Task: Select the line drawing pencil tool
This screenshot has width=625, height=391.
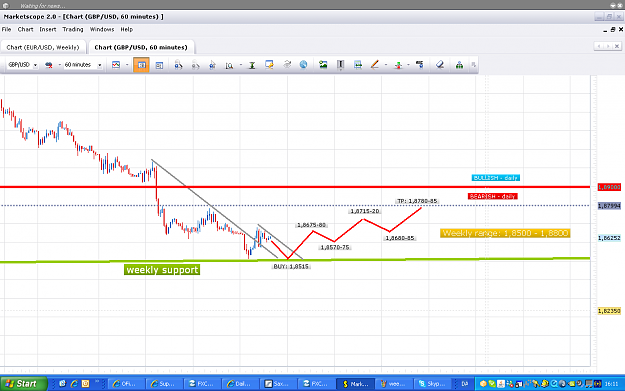Action: coord(375,65)
